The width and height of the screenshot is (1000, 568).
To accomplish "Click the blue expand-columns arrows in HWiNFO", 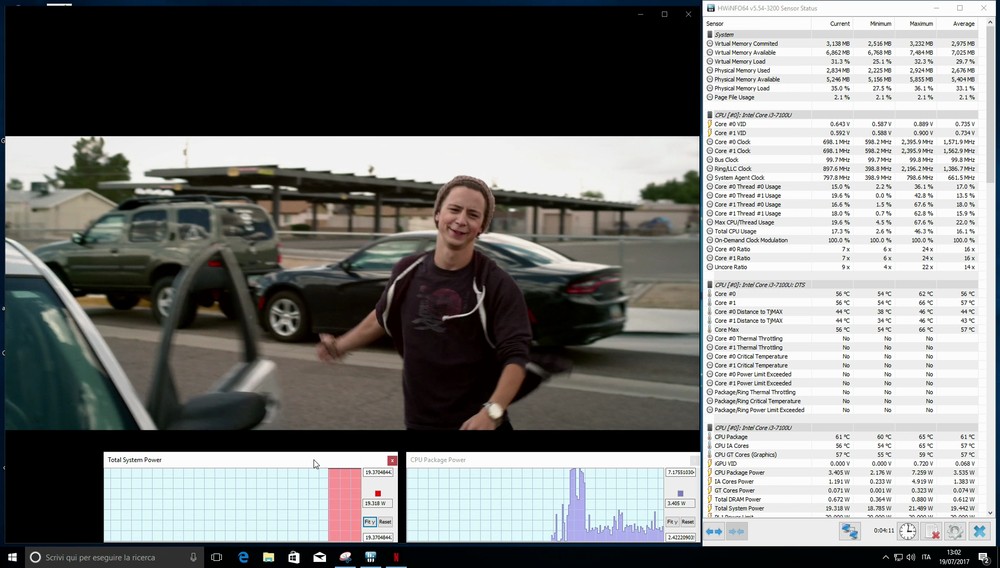I will click(714, 532).
